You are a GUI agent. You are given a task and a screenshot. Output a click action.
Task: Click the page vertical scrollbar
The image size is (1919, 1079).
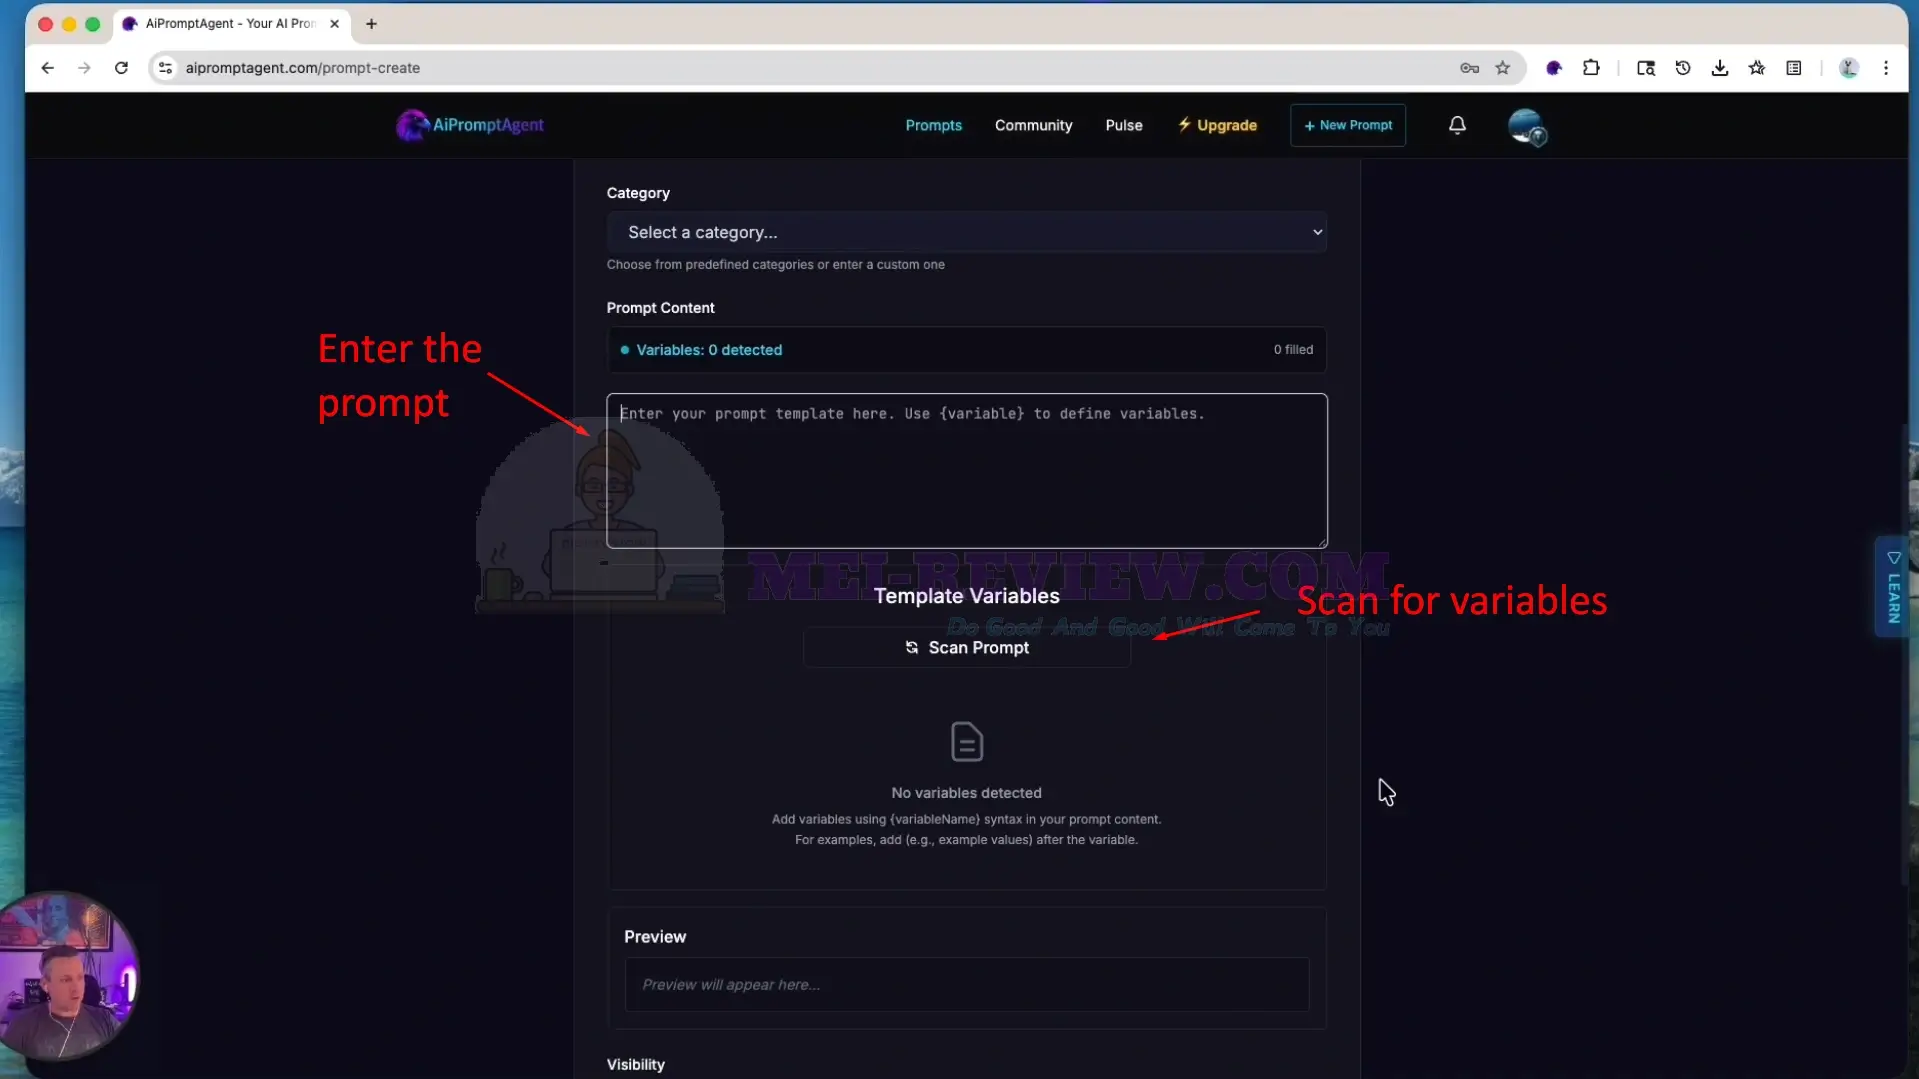pyautogui.click(x=1903, y=655)
